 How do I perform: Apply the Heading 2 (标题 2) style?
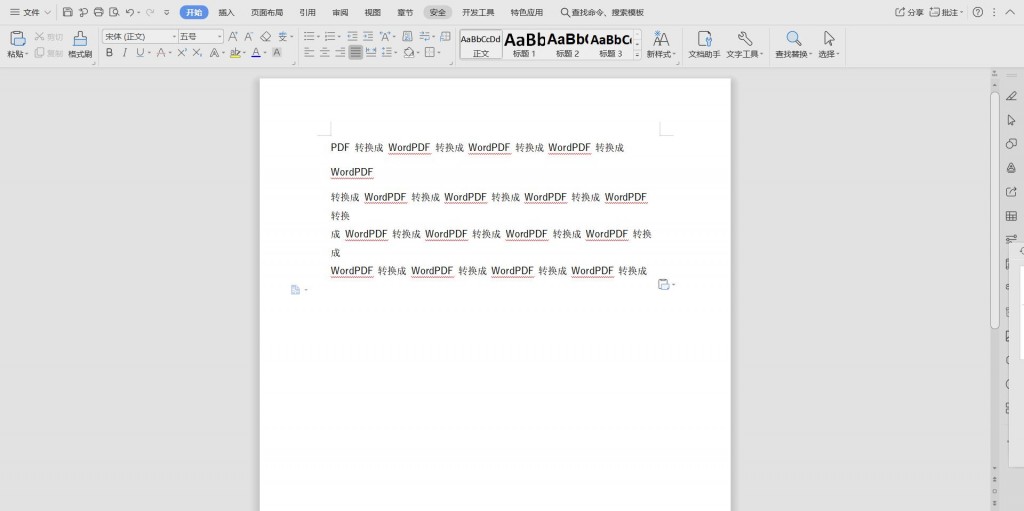click(568, 44)
